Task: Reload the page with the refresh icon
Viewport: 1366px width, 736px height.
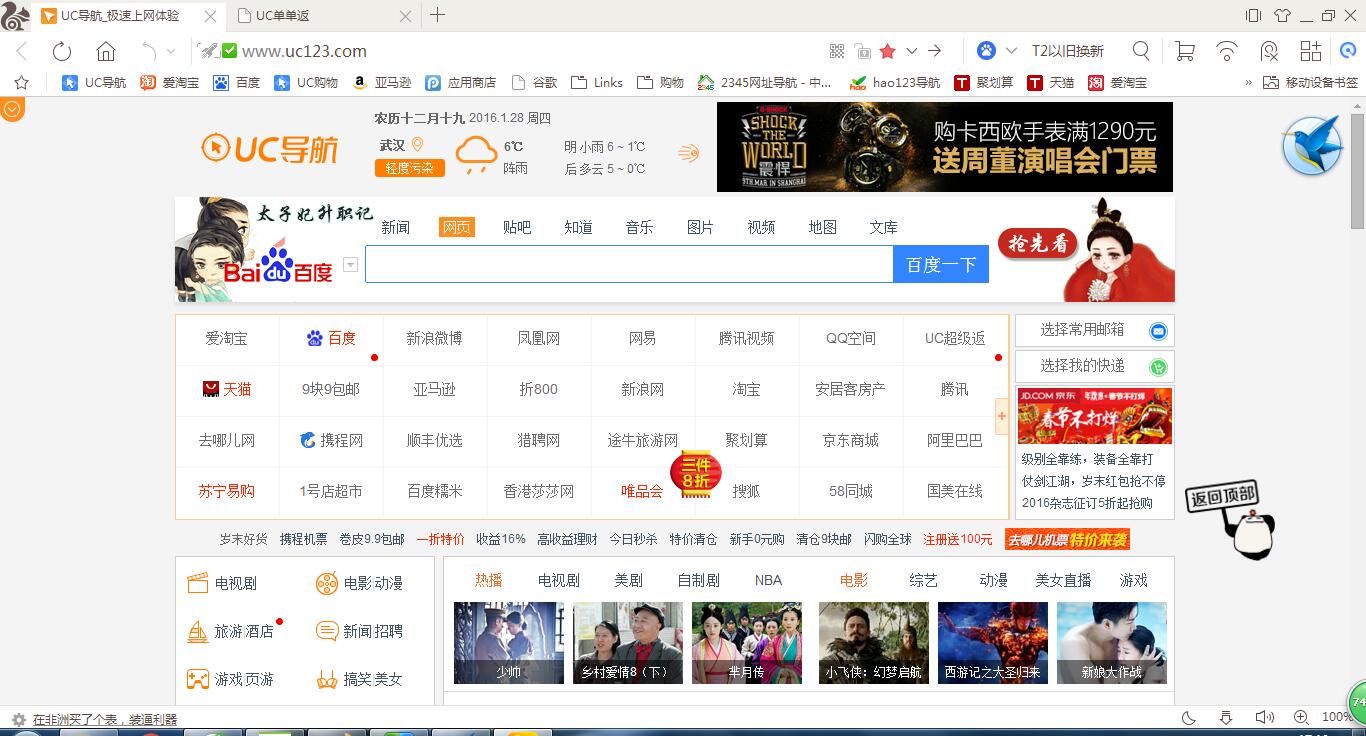Action: 62,51
